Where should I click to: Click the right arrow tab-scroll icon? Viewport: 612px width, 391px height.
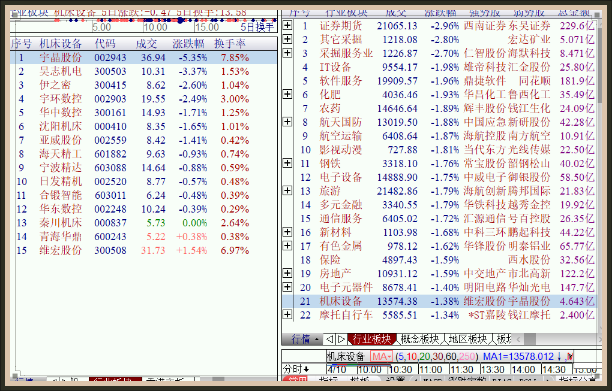point(341,339)
